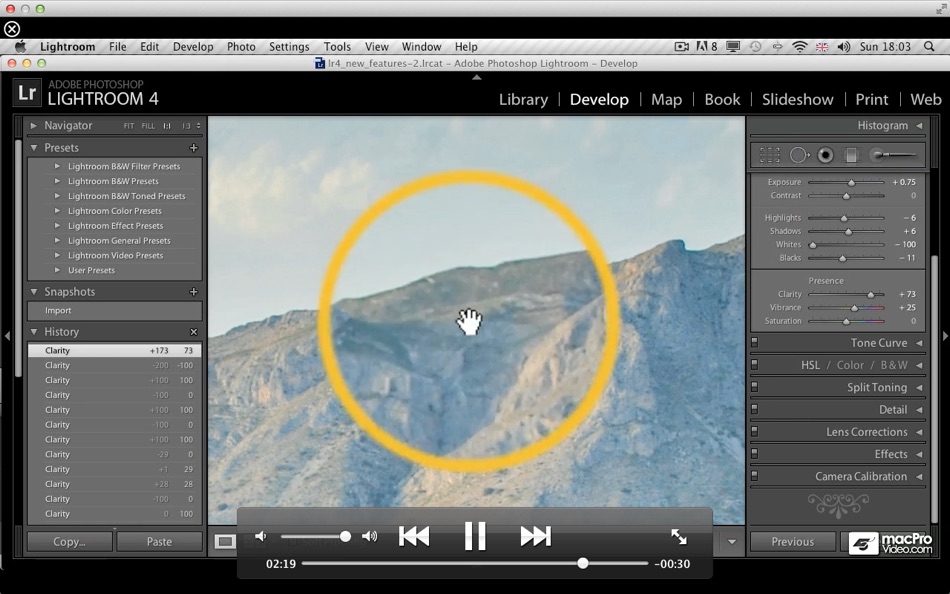
Task: Expand the Navigator panel
Action: (33, 125)
